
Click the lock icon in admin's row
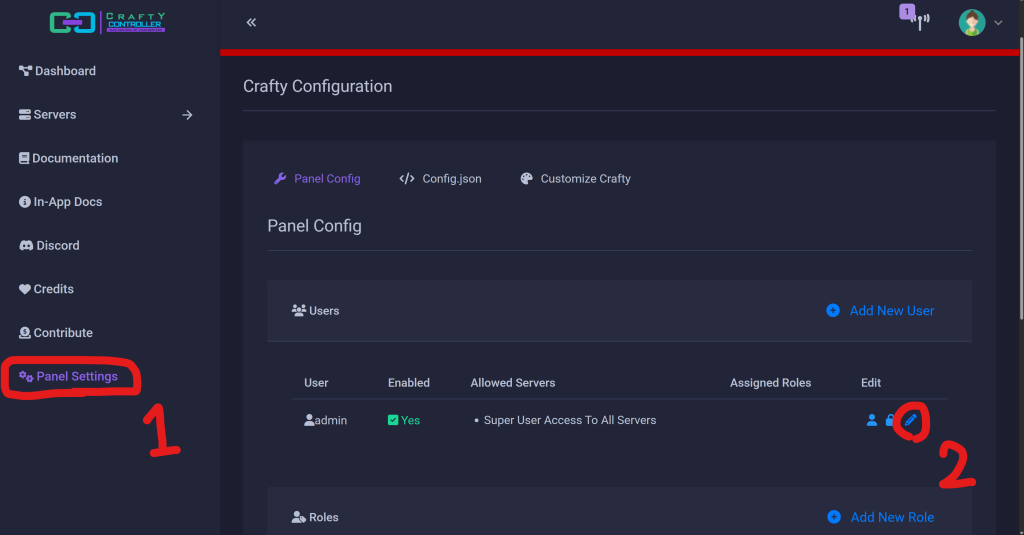tap(890, 421)
